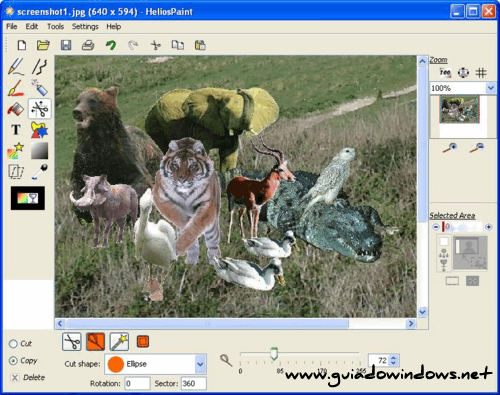Open the 100% zoom level dropdown
This screenshot has width=500, height=395.
click(490, 88)
